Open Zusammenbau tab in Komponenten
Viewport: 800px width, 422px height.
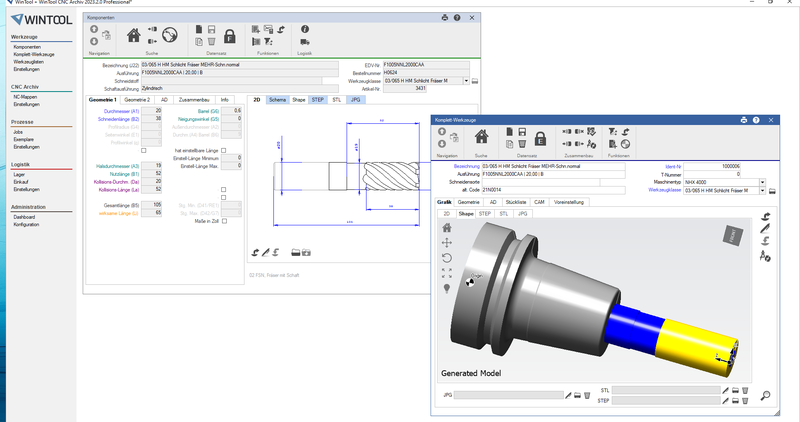point(194,100)
